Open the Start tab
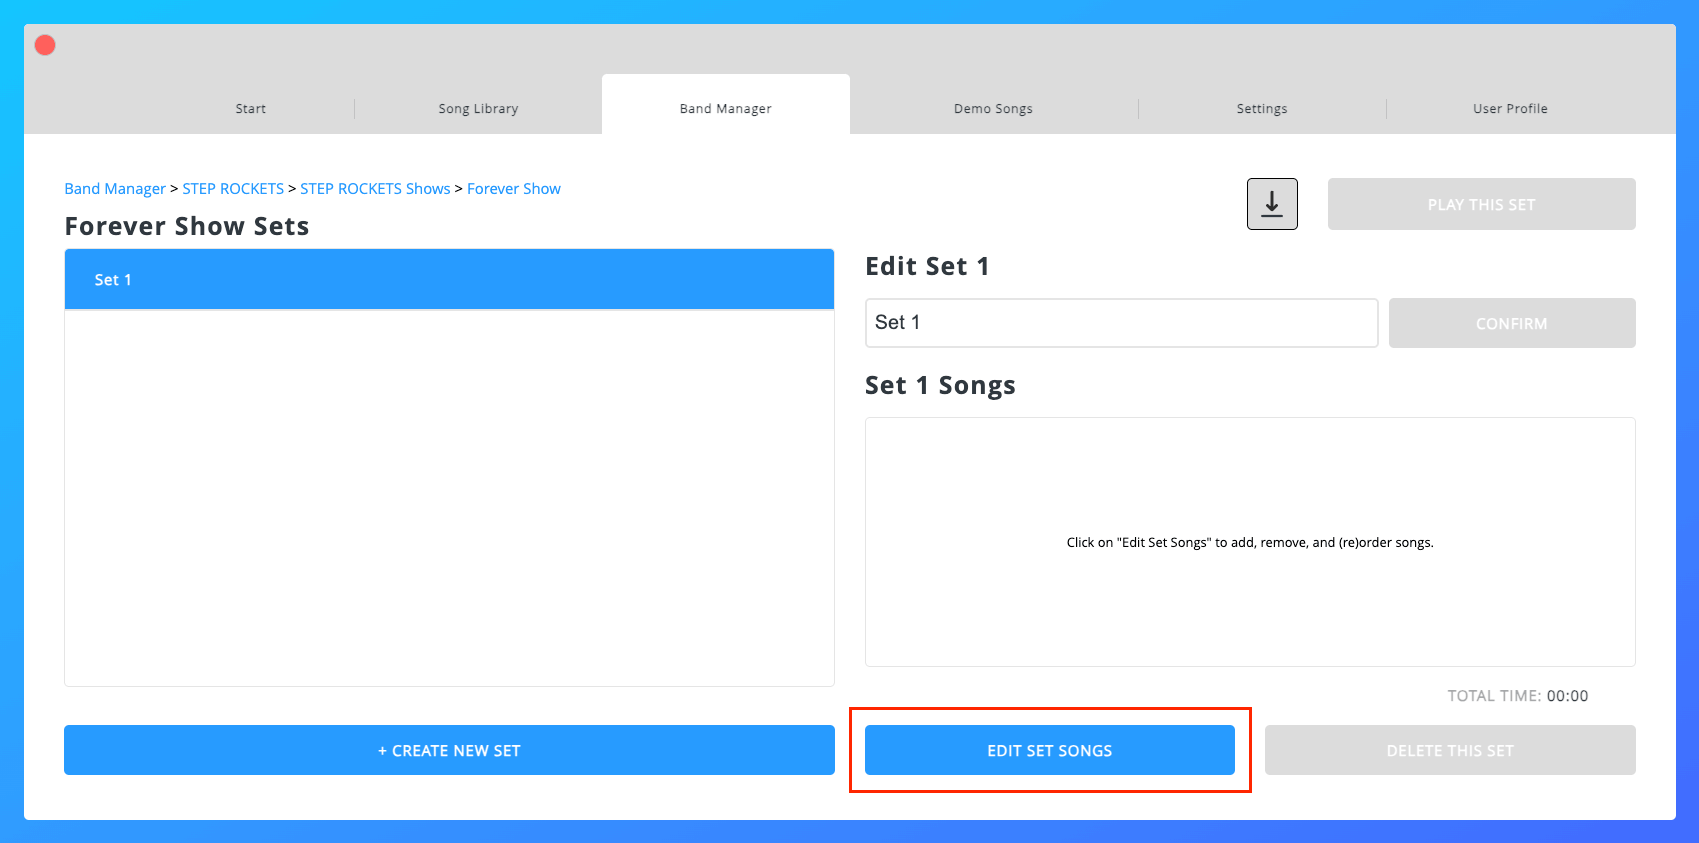The width and height of the screenshot is (1699, 843). click(x=250, y=108)
